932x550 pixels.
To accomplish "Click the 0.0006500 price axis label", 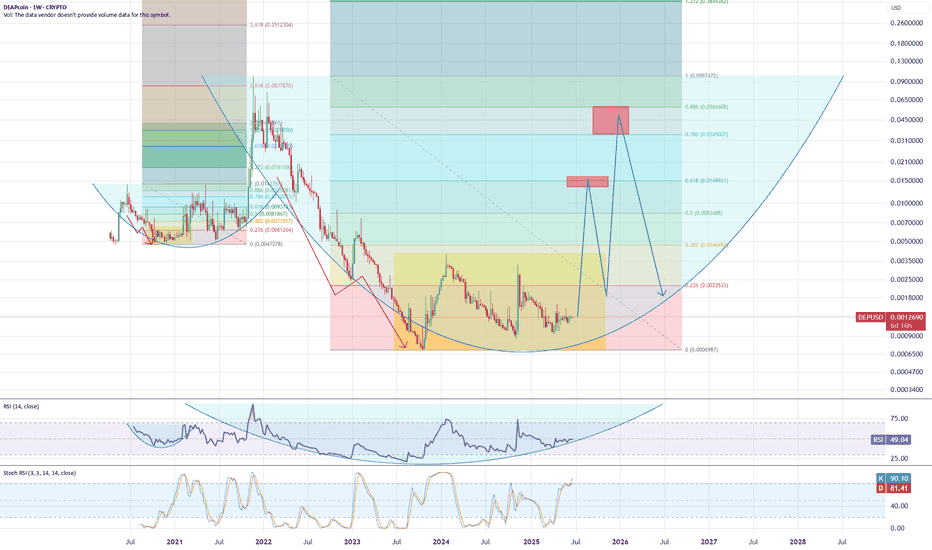I will (906, 354).
